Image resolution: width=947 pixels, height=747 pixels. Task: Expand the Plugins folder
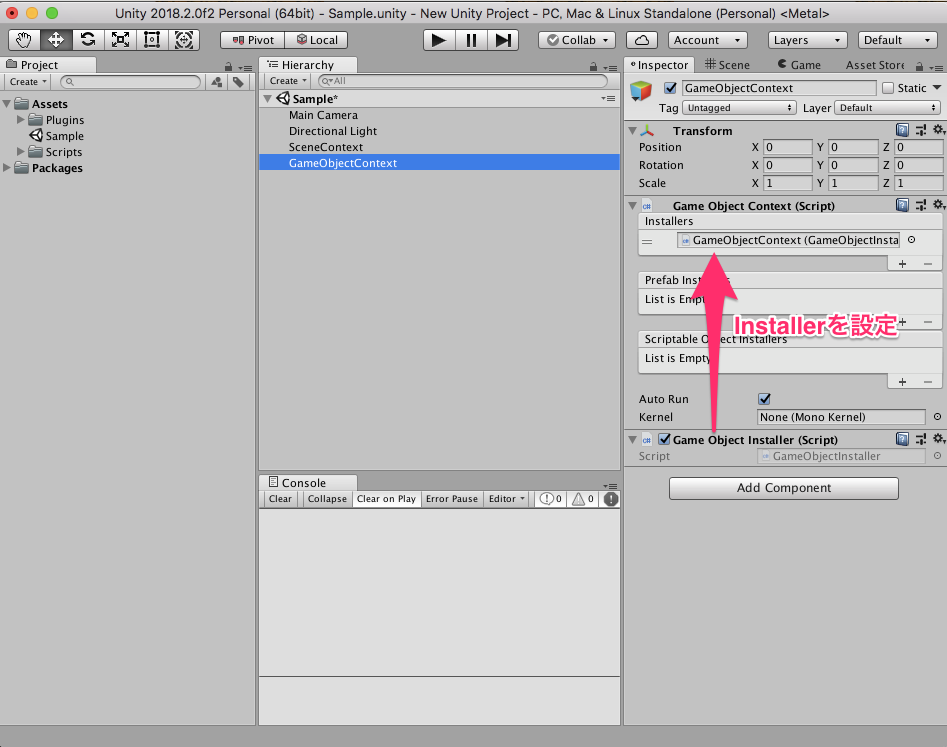21,120
